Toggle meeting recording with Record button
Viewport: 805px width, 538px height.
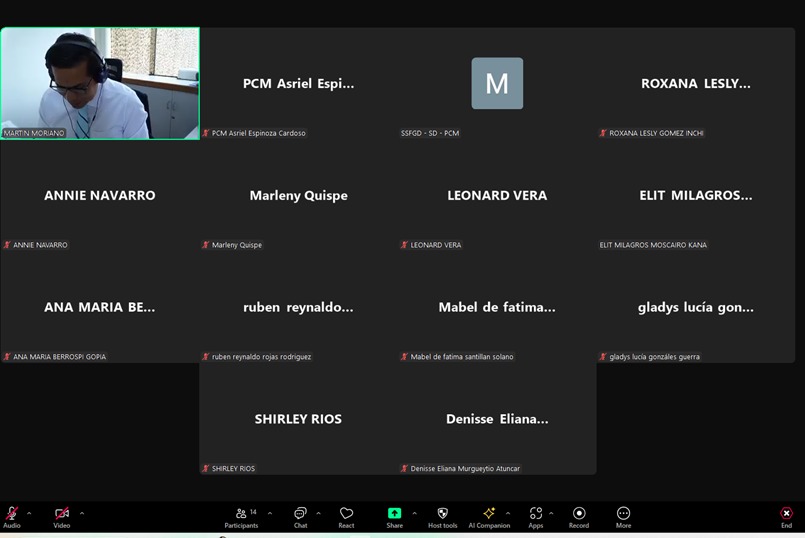[x=579, y=514]
